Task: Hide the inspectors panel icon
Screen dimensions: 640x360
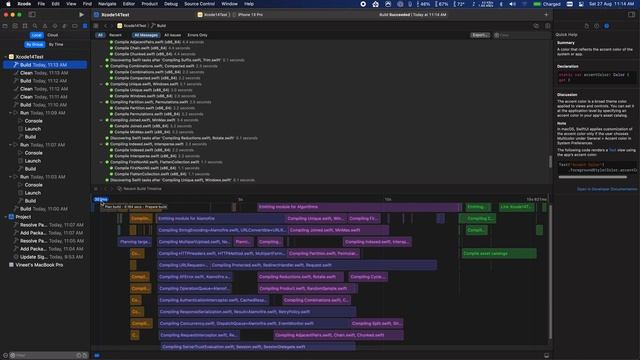Action: tap(631, 14)
